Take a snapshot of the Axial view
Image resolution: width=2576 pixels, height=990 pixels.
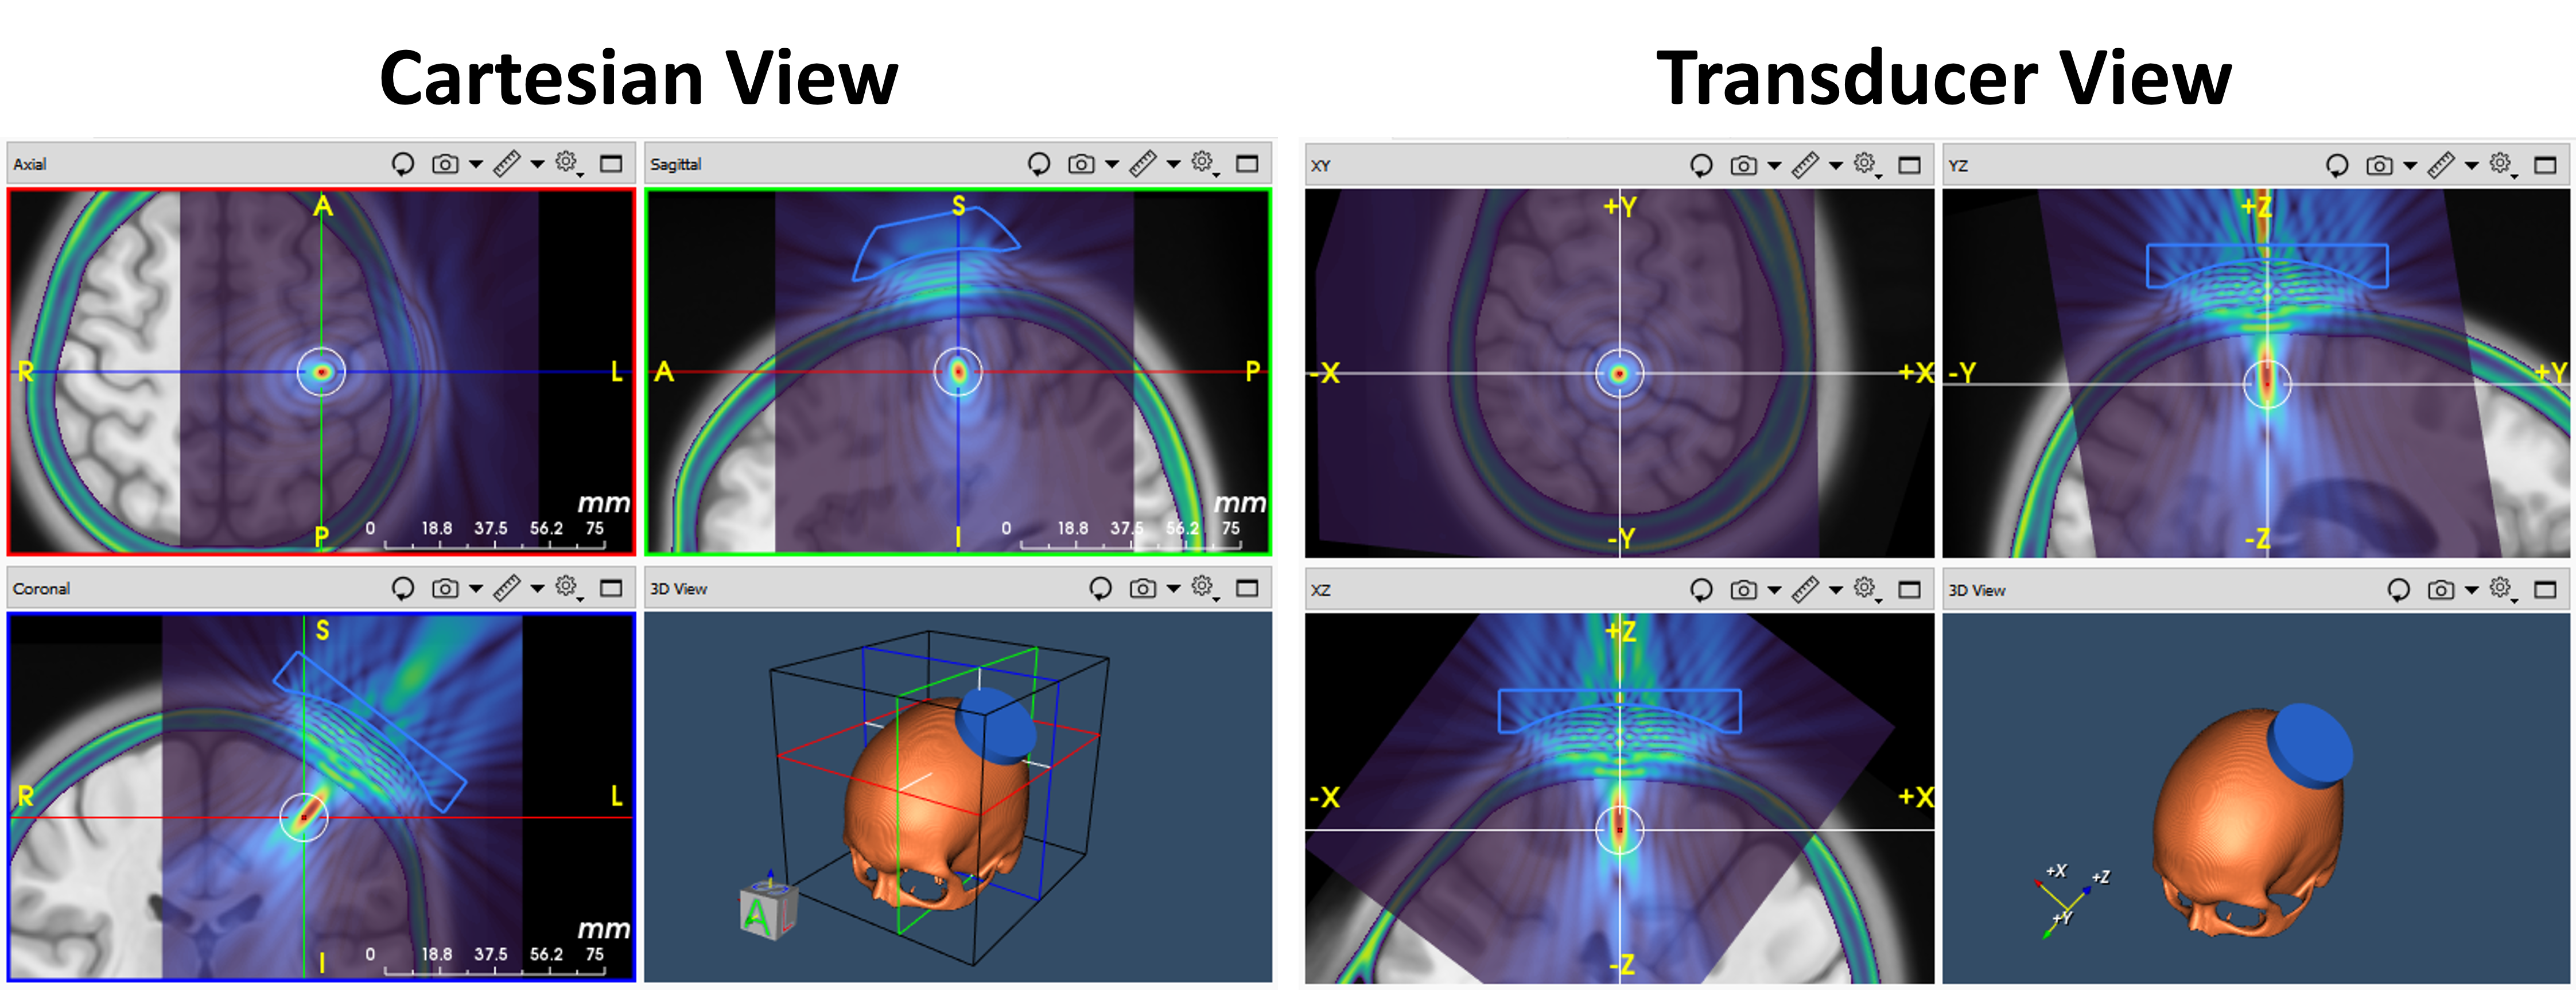point(445,164)
